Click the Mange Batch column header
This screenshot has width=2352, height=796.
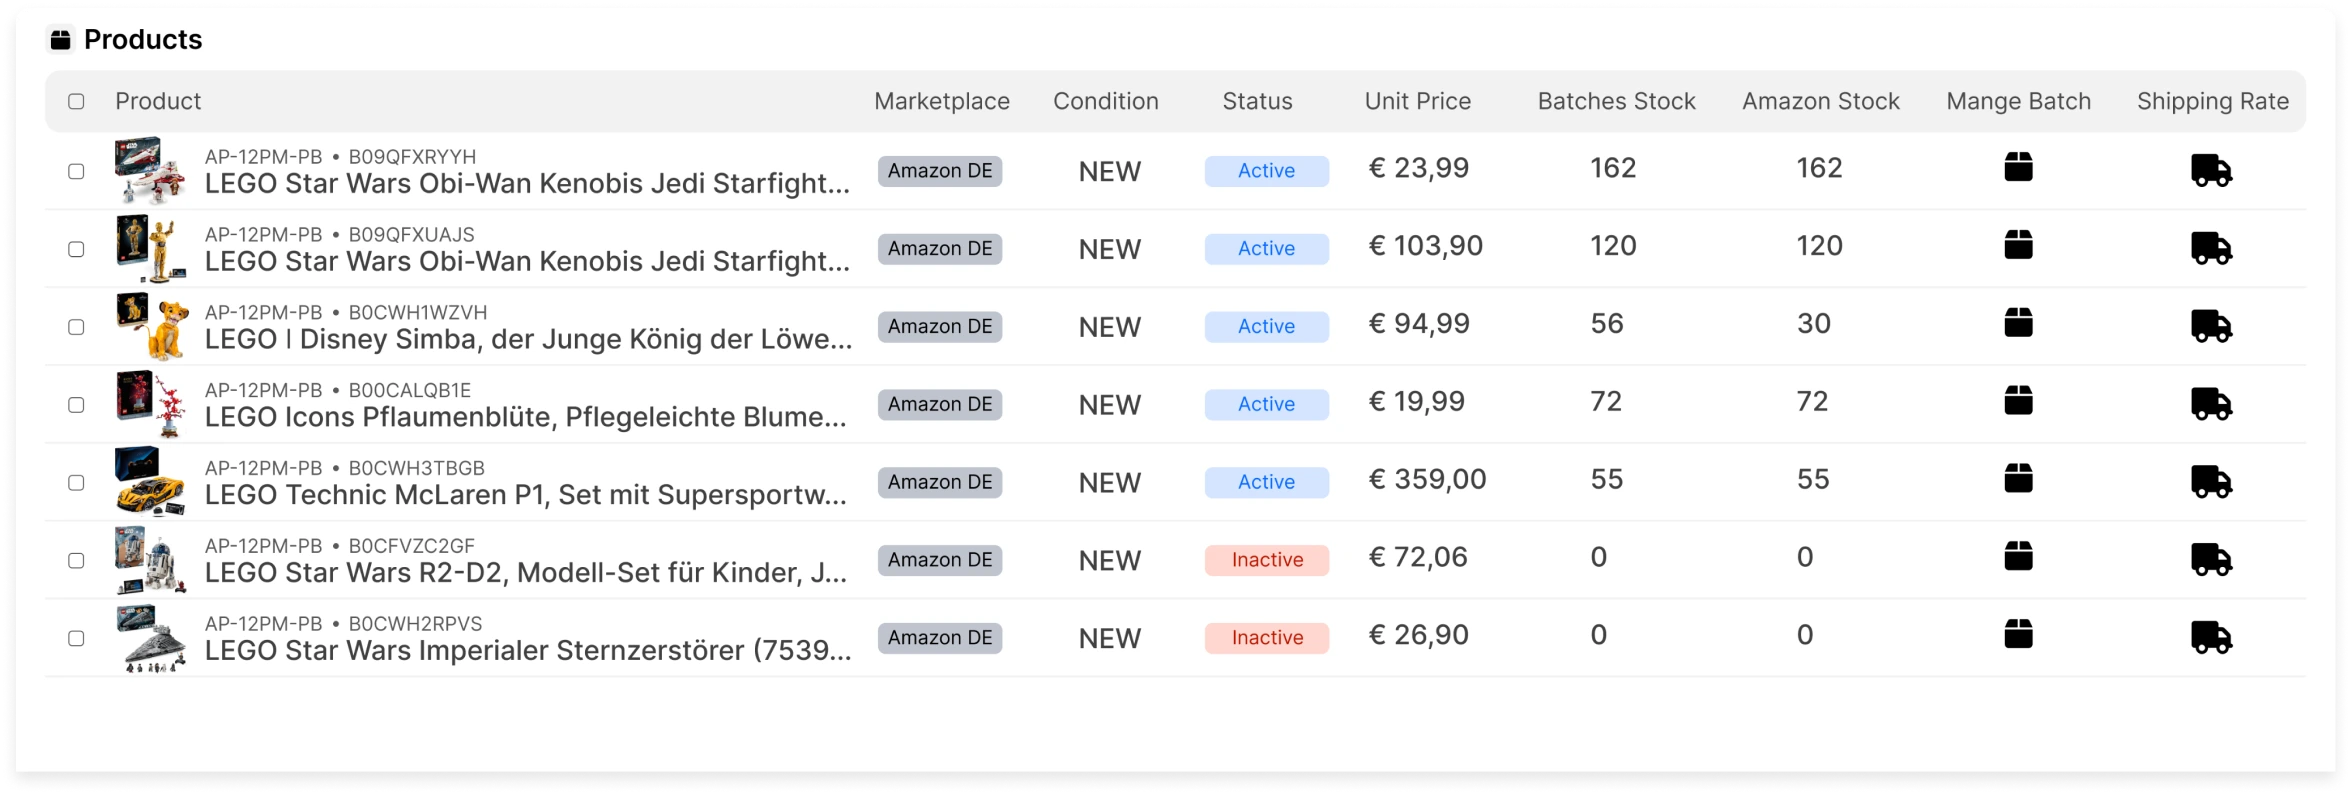(2019, 102)
